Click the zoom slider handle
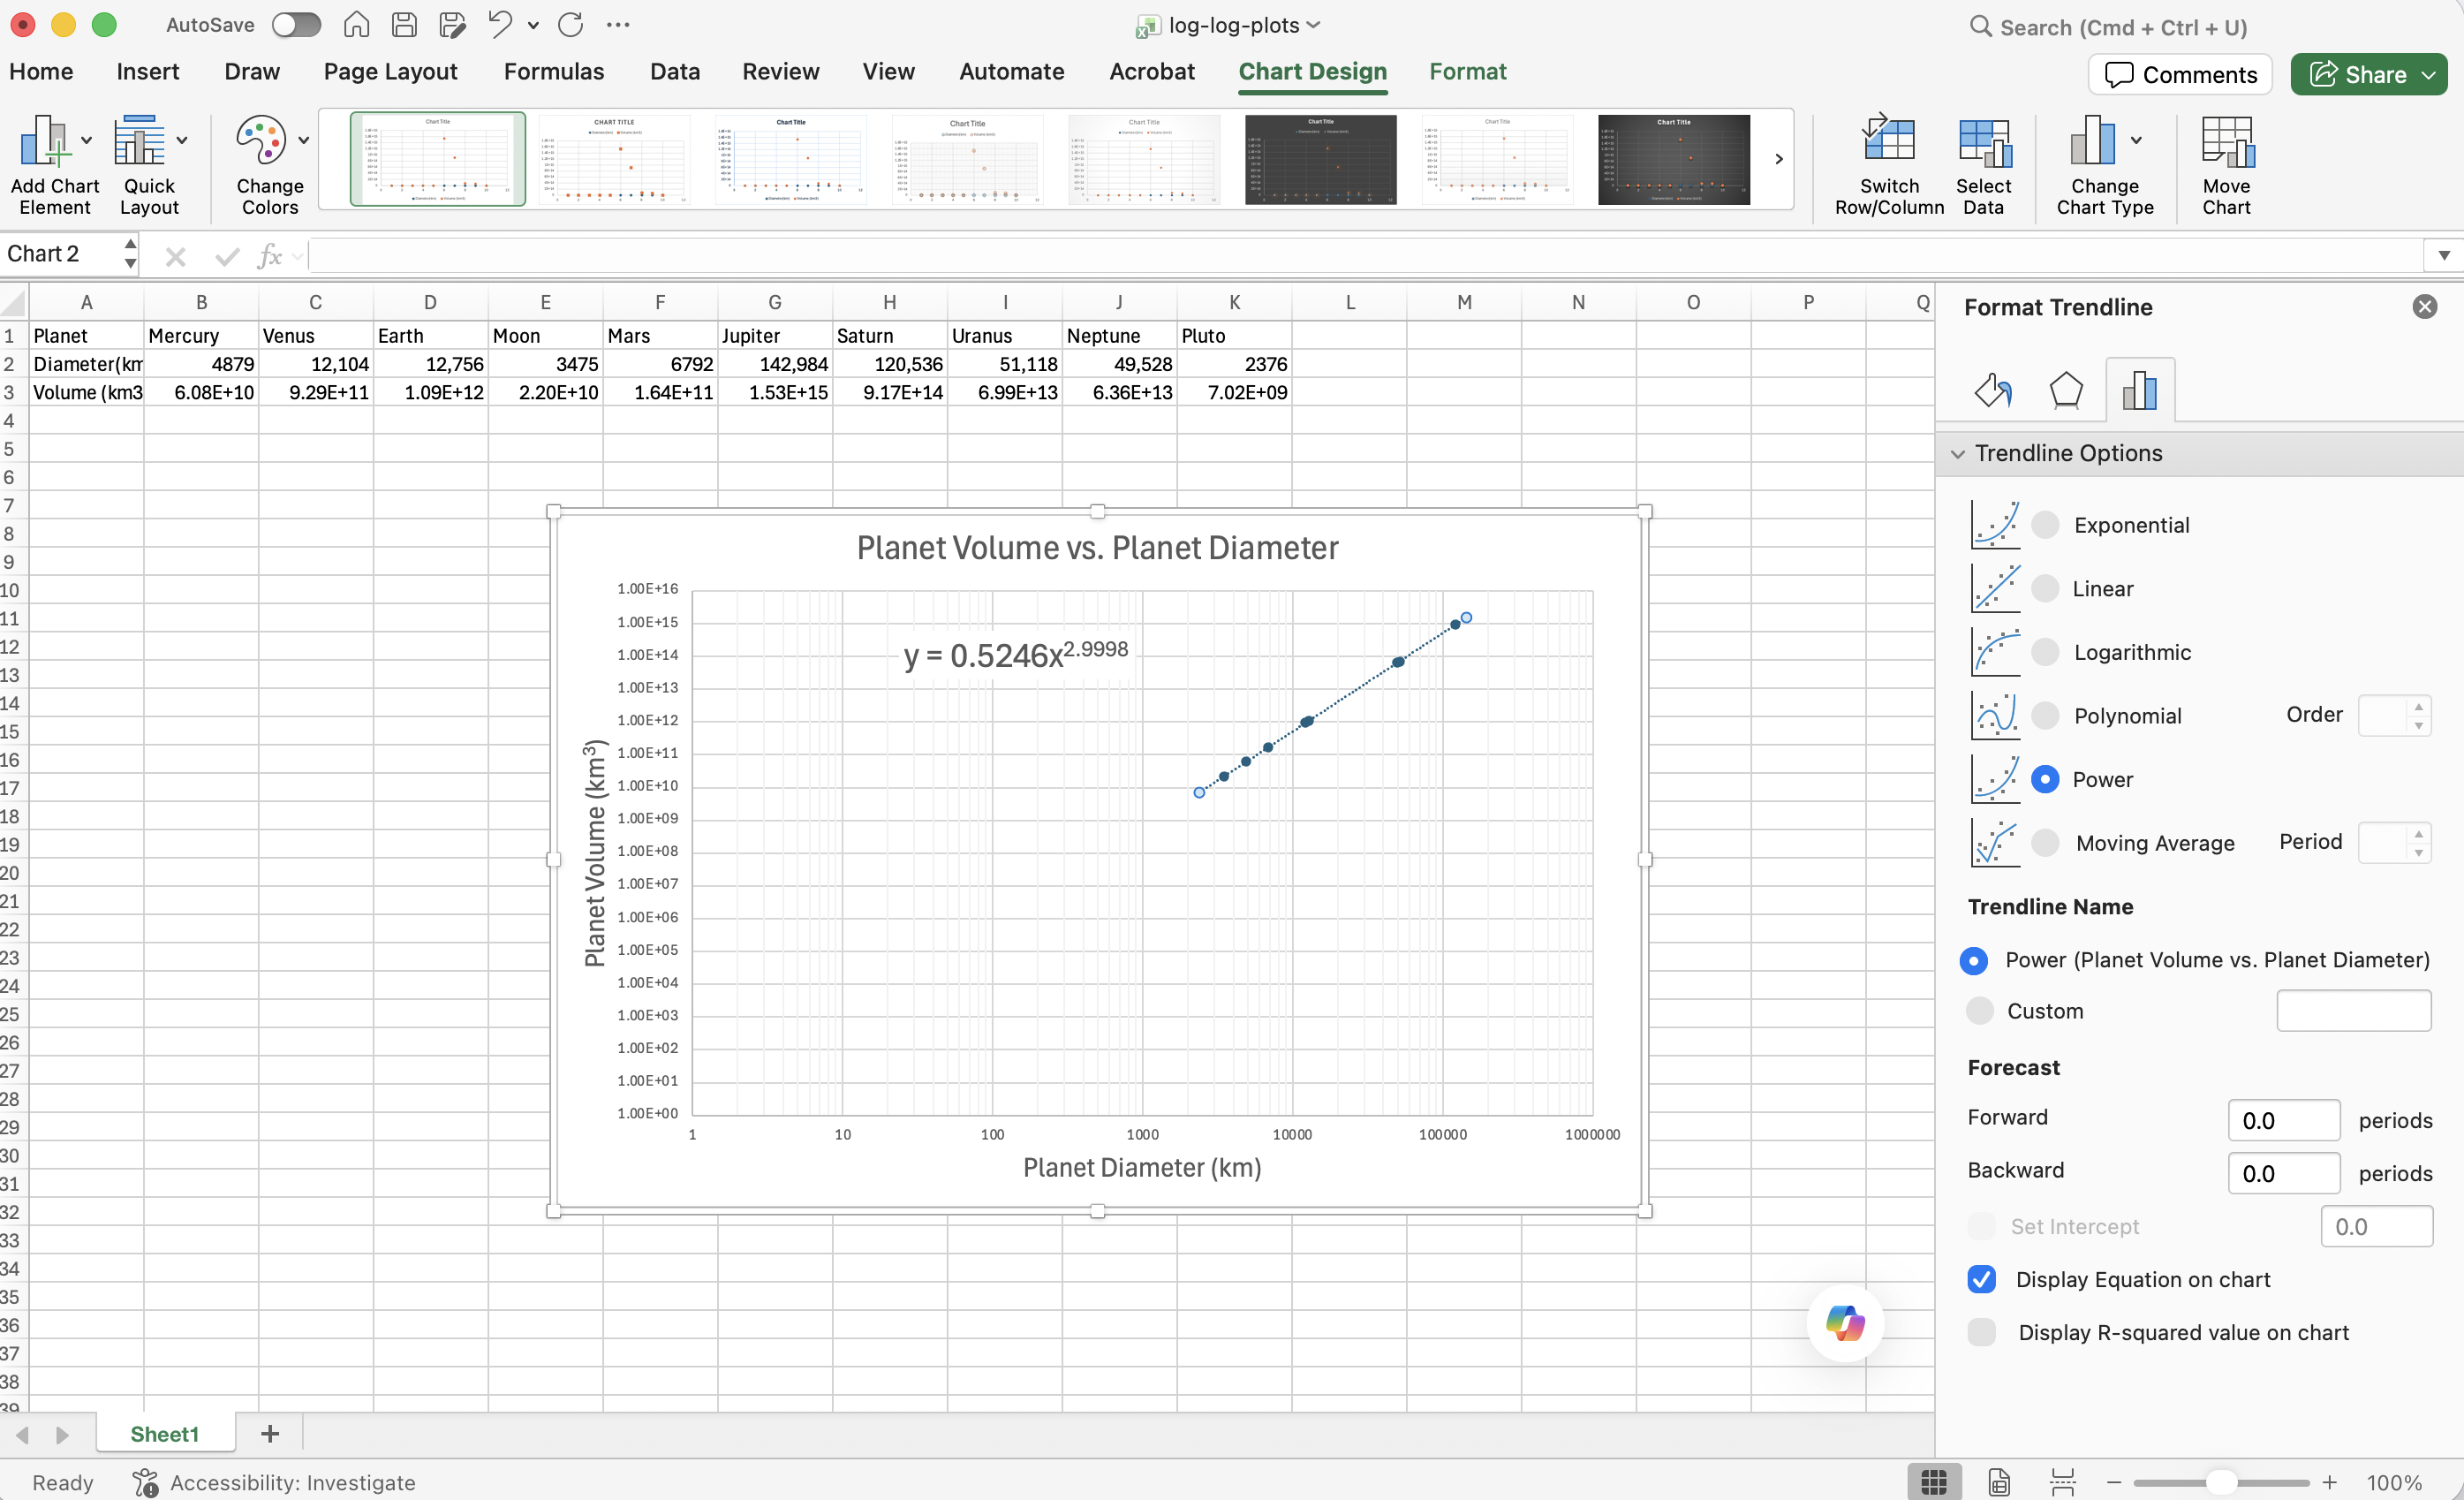The image size is (2464, 1500). click(2220, 1482)
